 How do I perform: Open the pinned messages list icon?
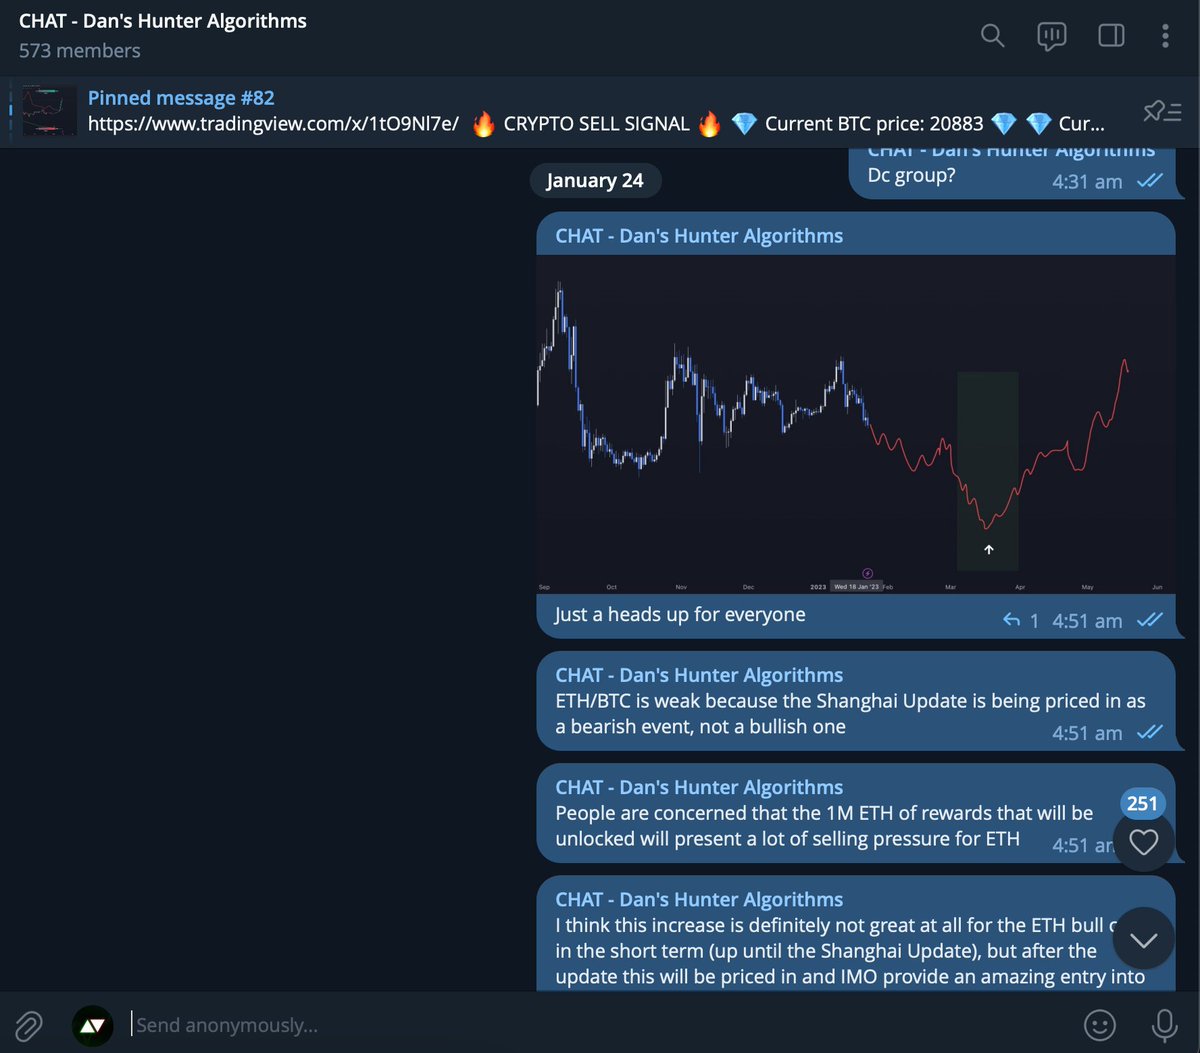coord(1163,111)
